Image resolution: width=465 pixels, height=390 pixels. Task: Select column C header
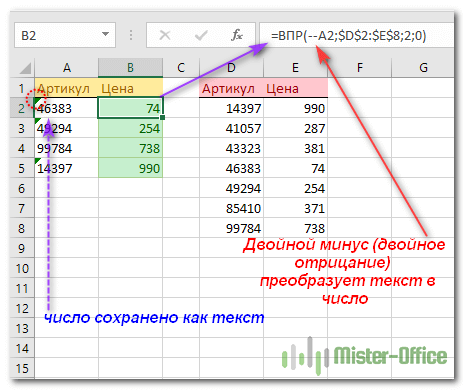coord(181,68)
